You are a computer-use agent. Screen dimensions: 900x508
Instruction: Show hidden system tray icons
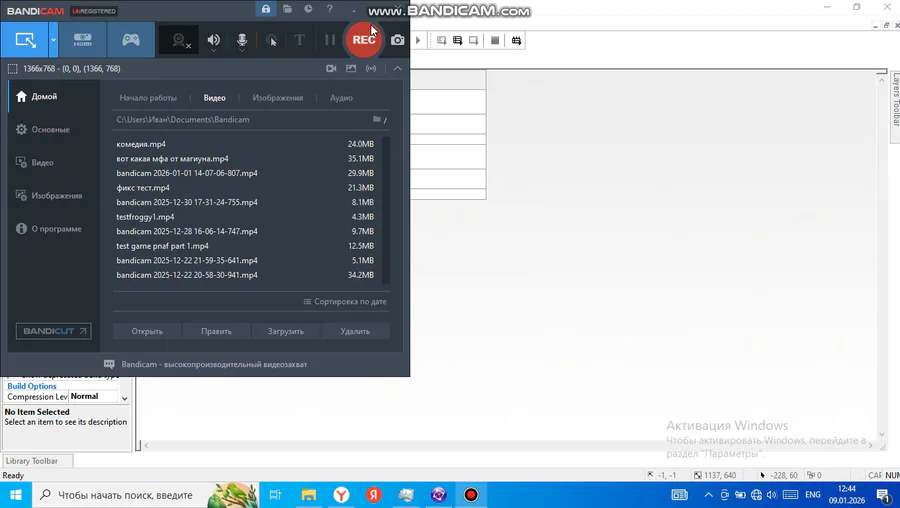[709, 495]
